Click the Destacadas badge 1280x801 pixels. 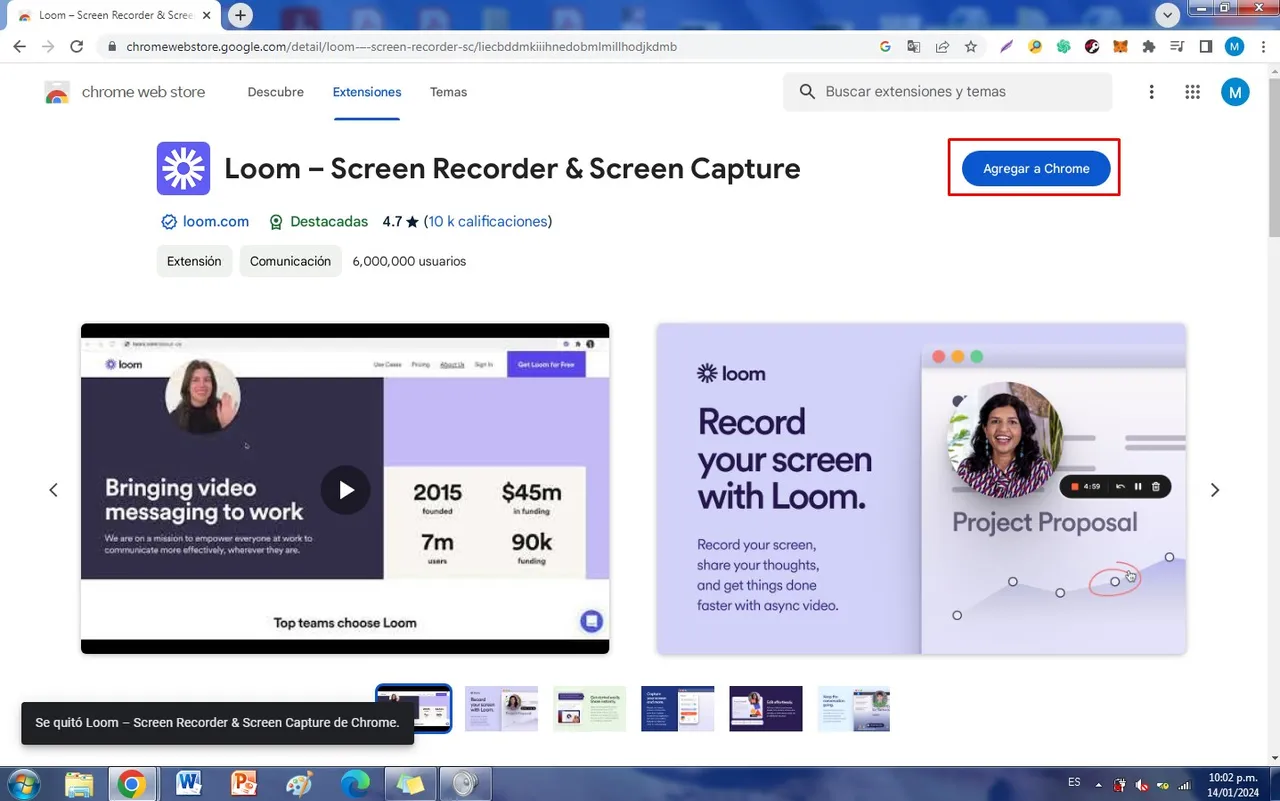click(318, 222)
